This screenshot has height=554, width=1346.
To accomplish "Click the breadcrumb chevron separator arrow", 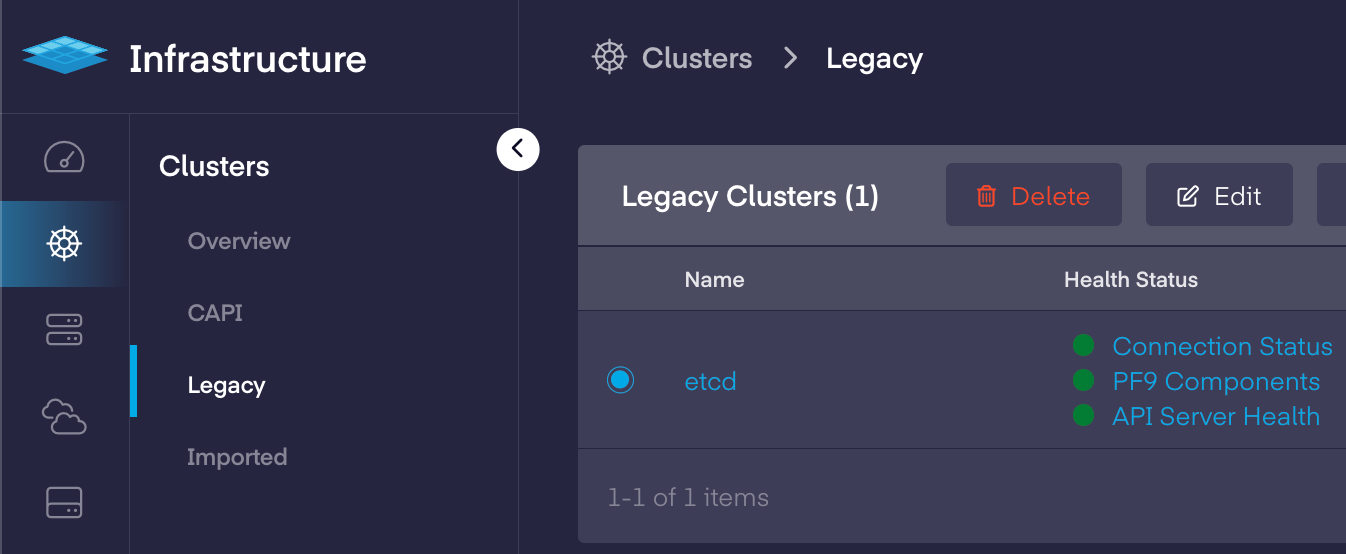I will point(790,58).
